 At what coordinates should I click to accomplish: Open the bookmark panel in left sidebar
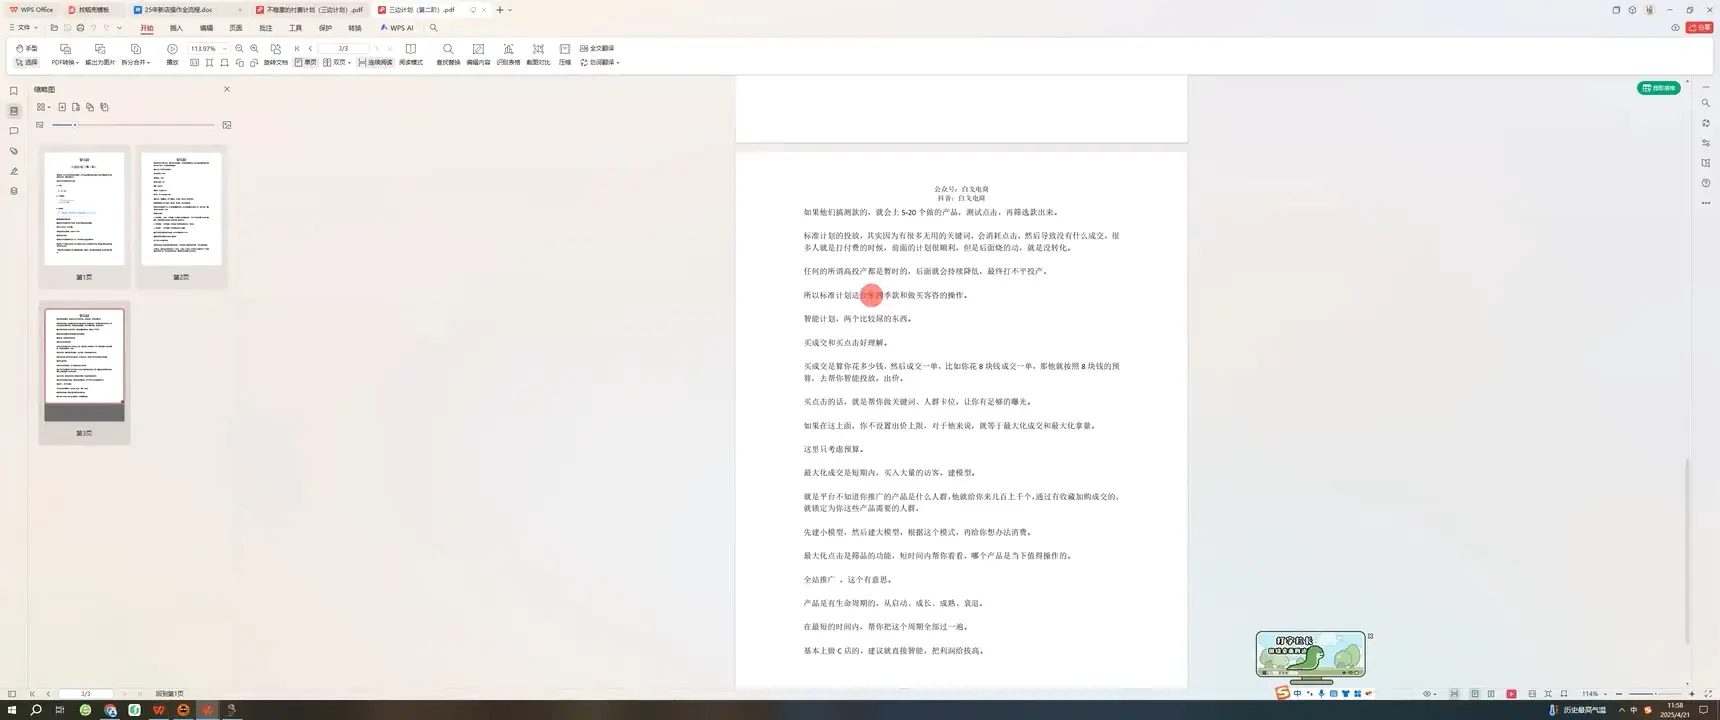14,91
